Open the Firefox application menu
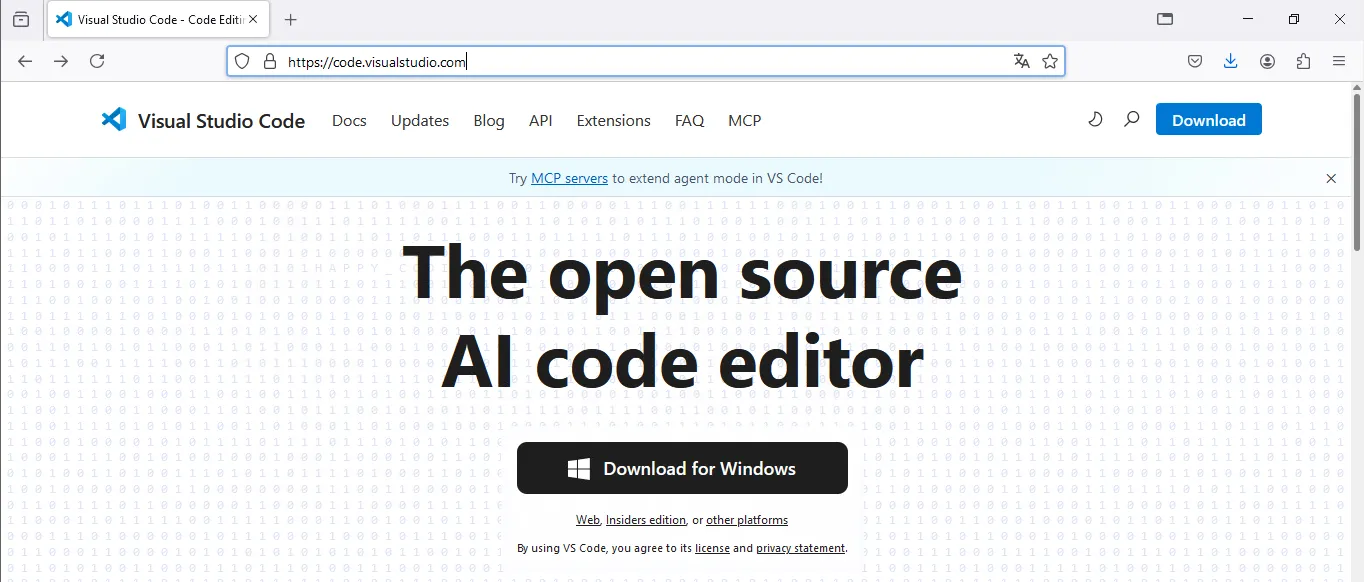Screen dimensions: 1364x582 1339,61
